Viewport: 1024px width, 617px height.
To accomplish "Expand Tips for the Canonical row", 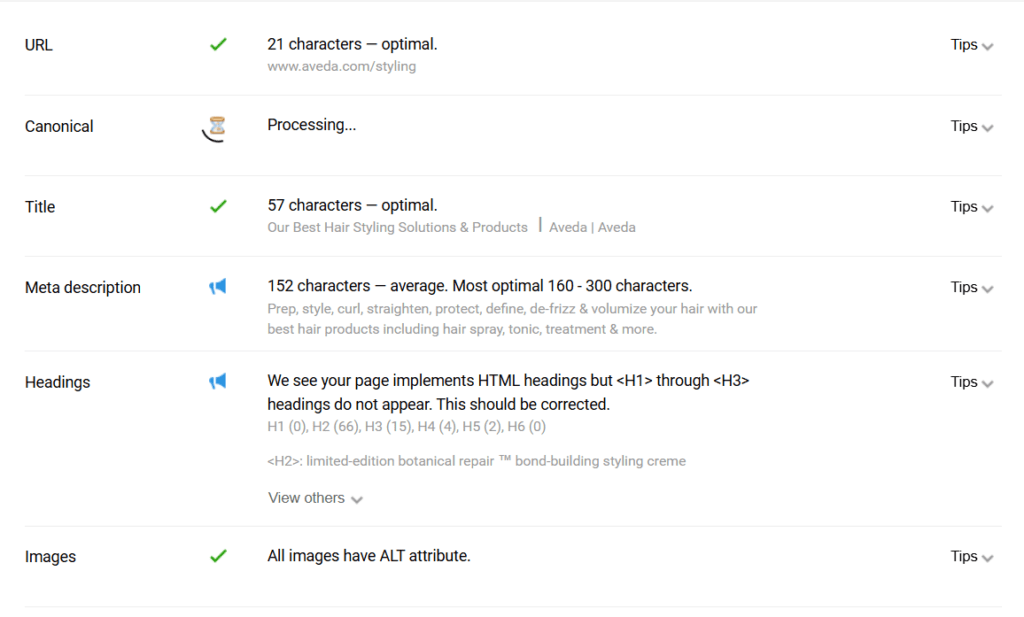I will 972,126.
